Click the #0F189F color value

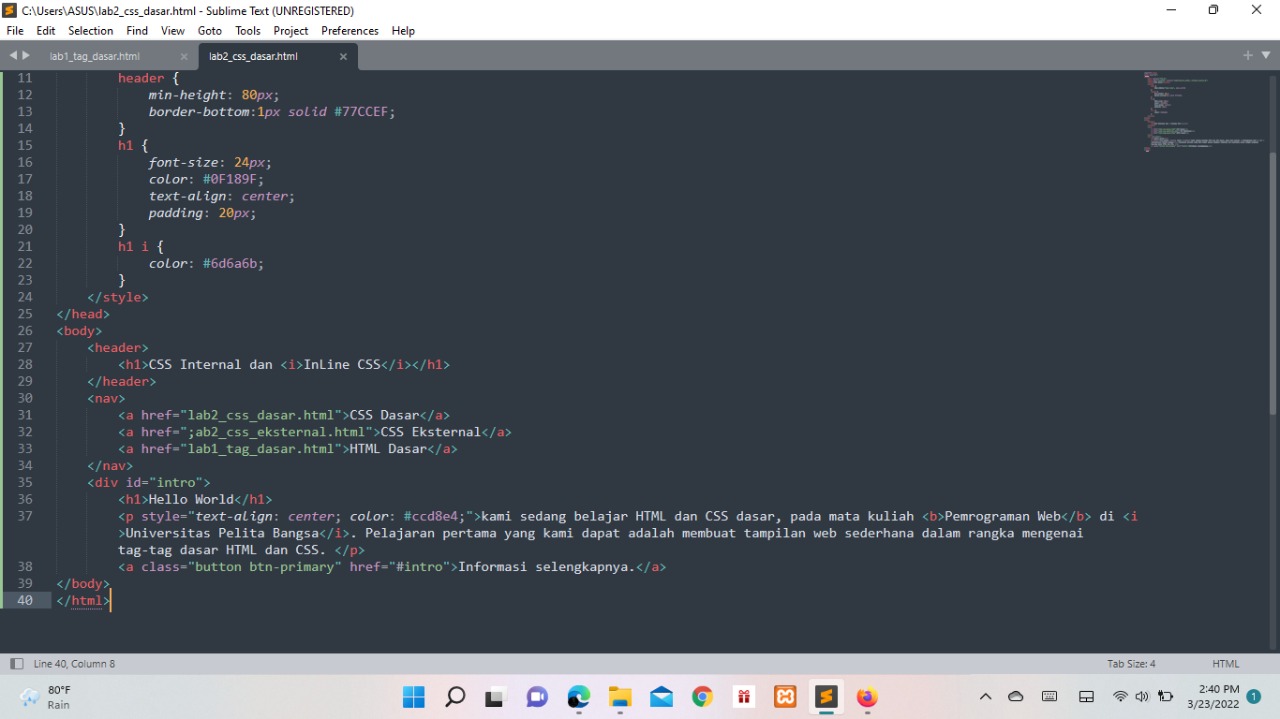[x=230, y=179]
